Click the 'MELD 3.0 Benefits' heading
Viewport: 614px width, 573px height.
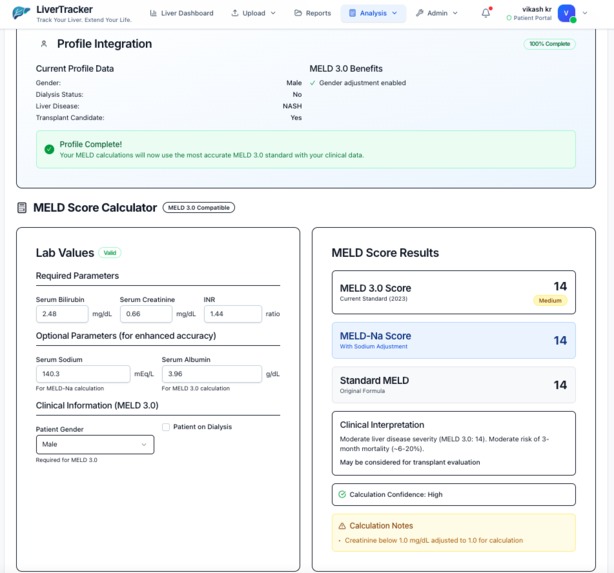click(346, 69)
